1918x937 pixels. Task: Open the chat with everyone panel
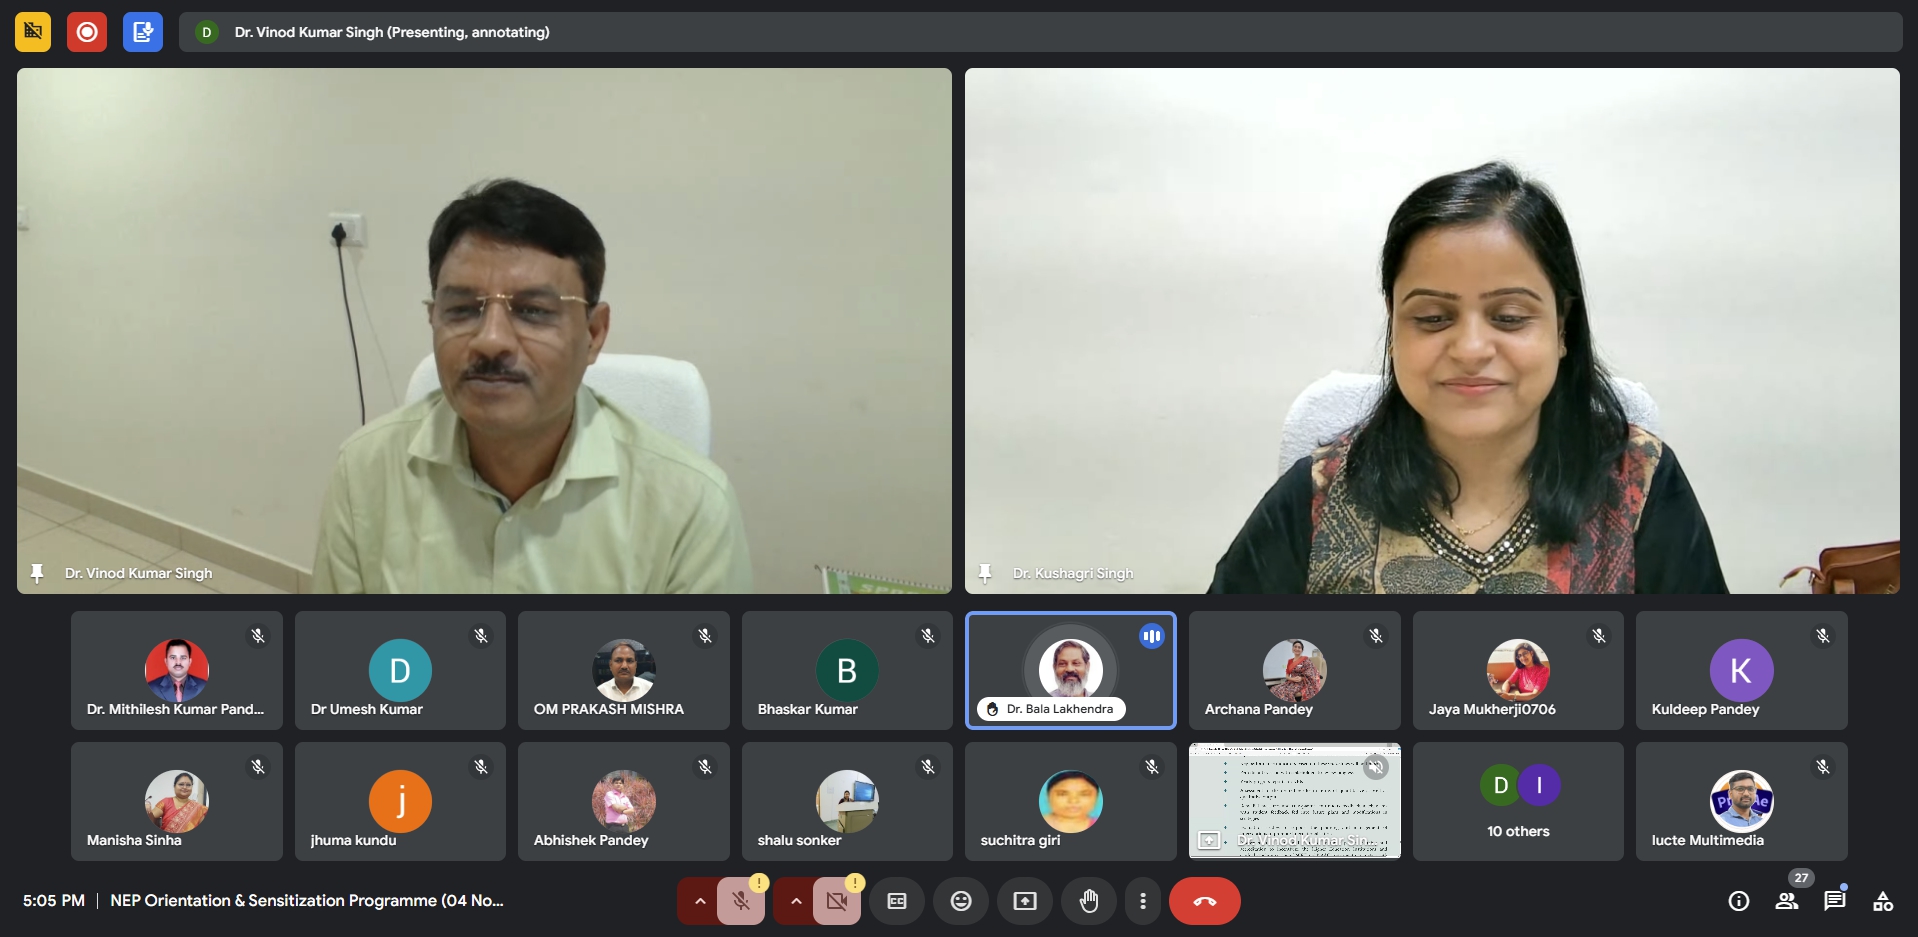(x=1834, y=901)
